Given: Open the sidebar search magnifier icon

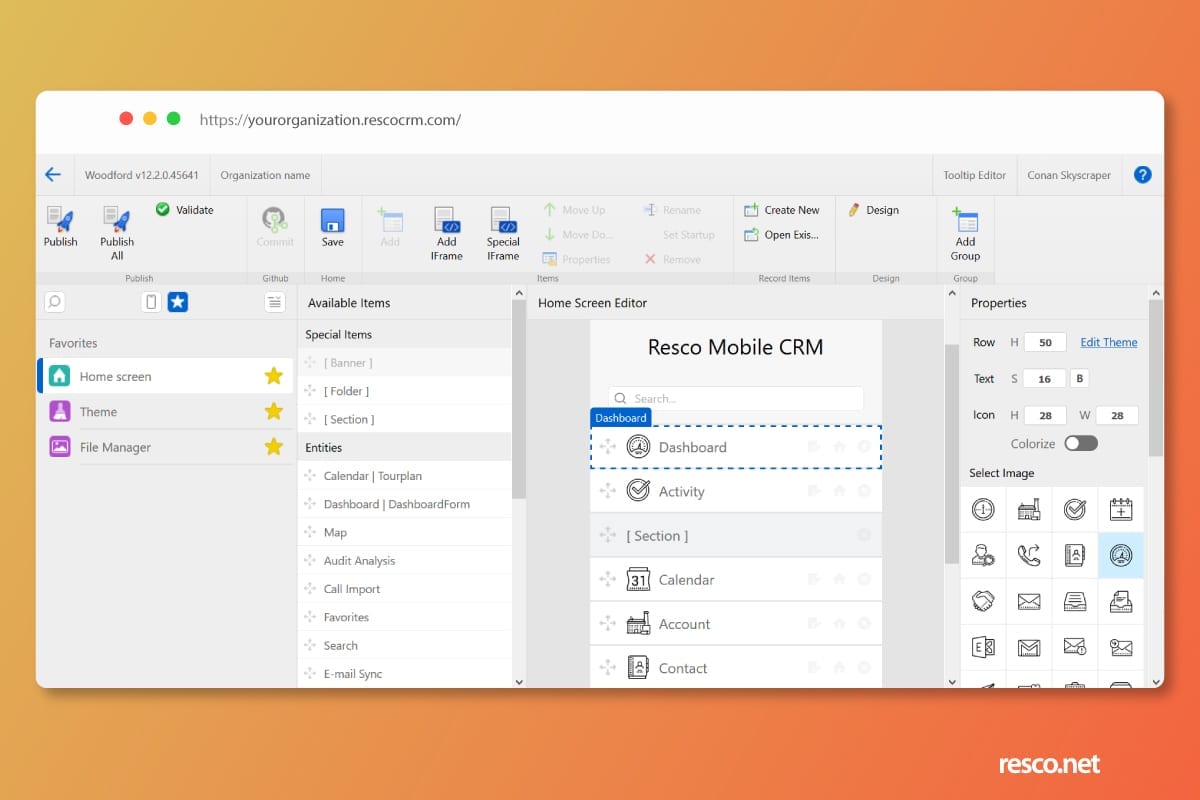Looking at the screenshot, I should (55, 302).
